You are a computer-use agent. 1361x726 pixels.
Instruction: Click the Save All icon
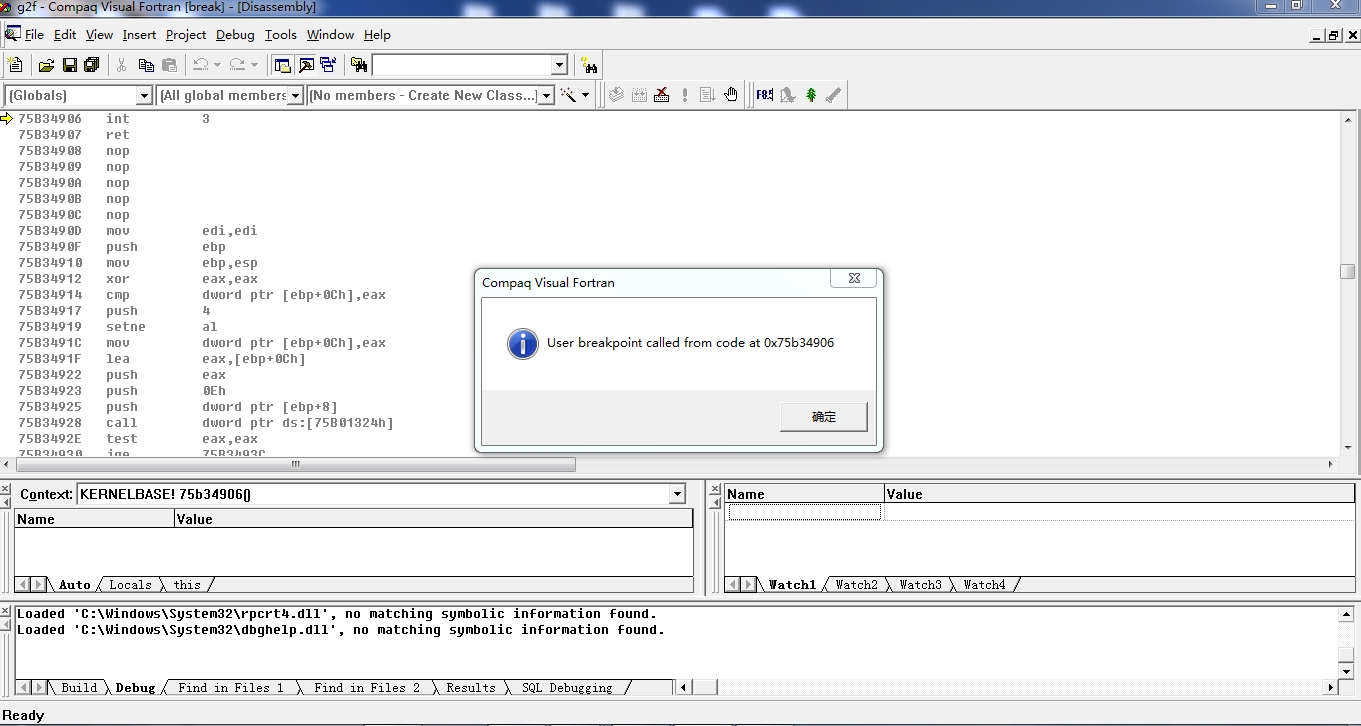pyautogui.click(x=92, y=65)
